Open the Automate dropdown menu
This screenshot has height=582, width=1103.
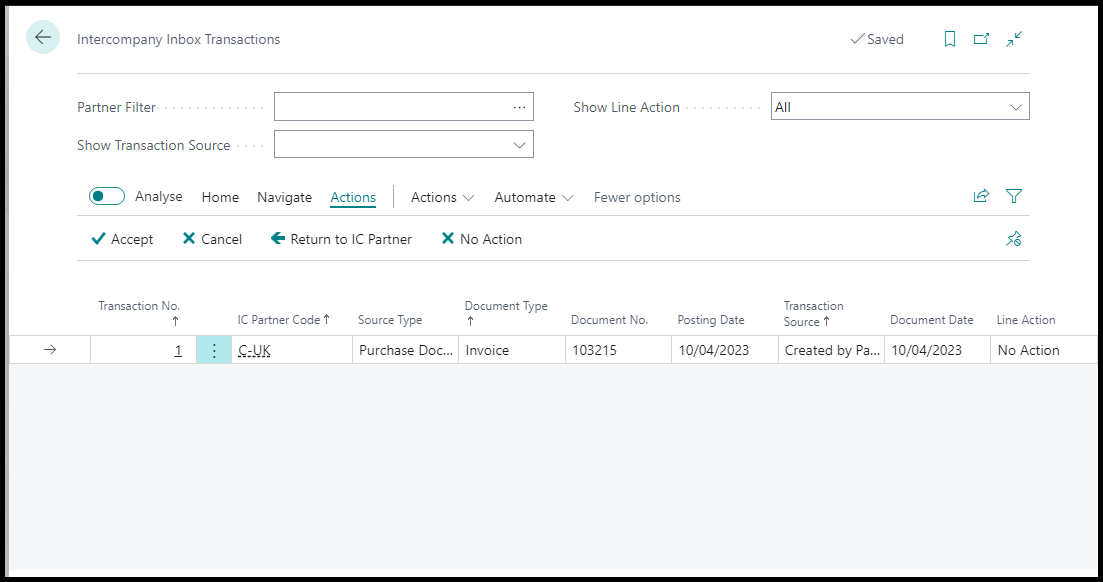point(534,197)
